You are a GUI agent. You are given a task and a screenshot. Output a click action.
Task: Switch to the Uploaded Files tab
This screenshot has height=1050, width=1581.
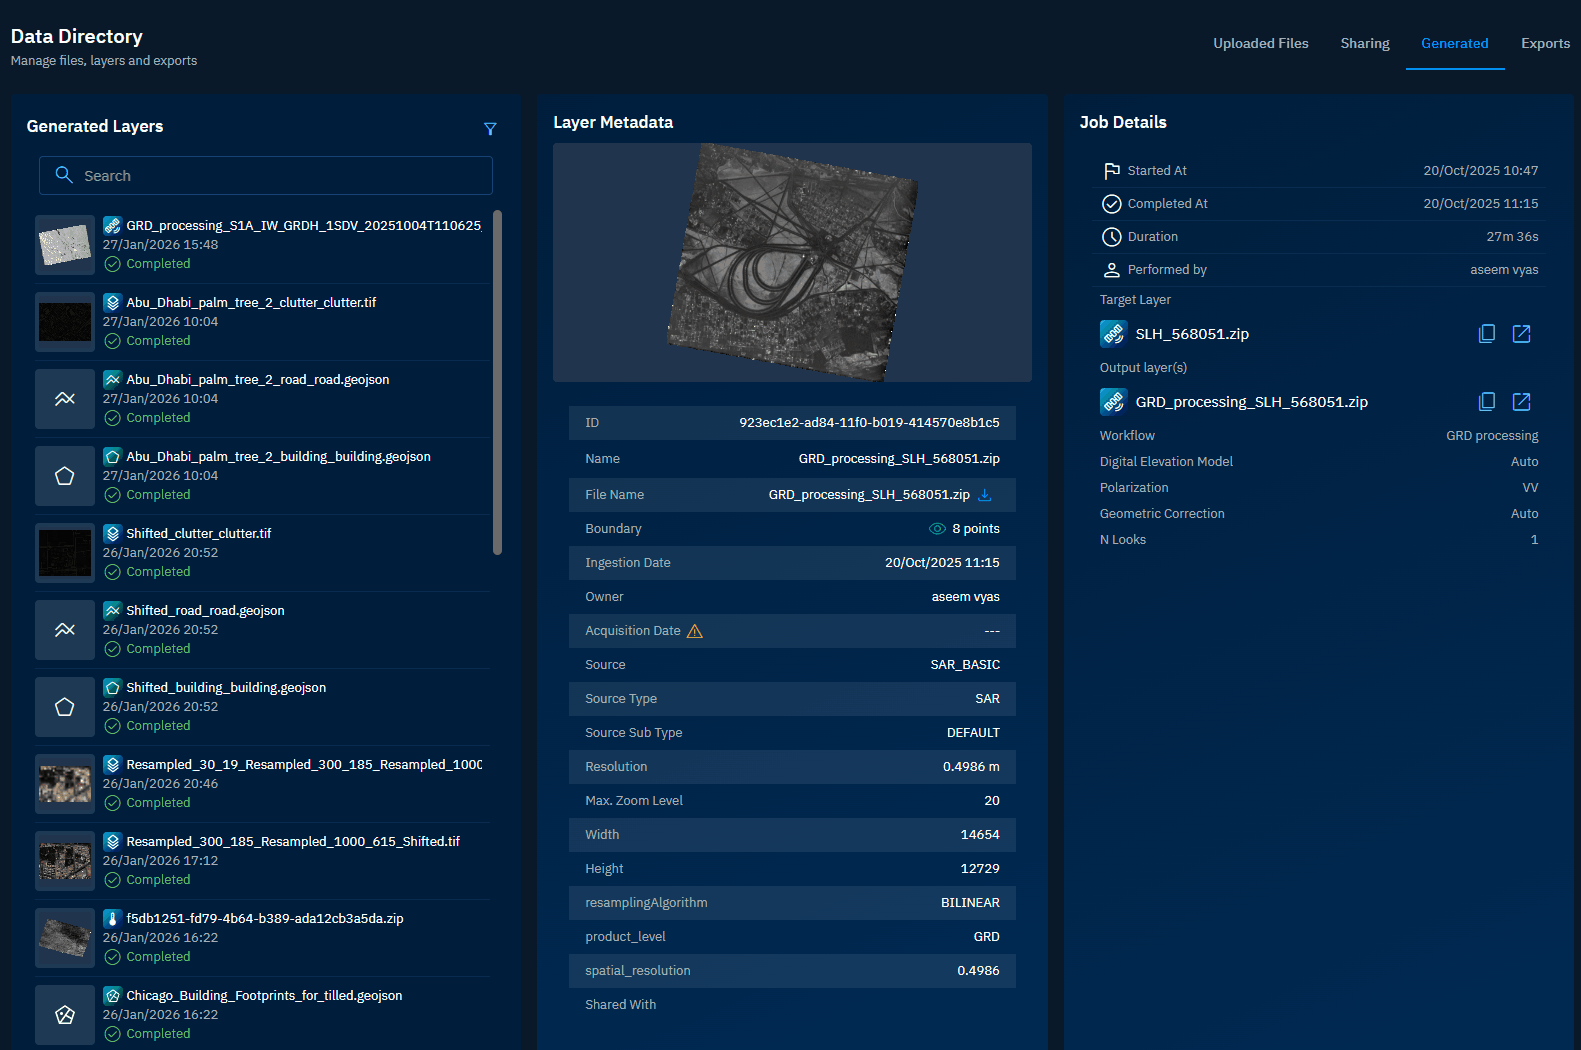pos(1260,43)
